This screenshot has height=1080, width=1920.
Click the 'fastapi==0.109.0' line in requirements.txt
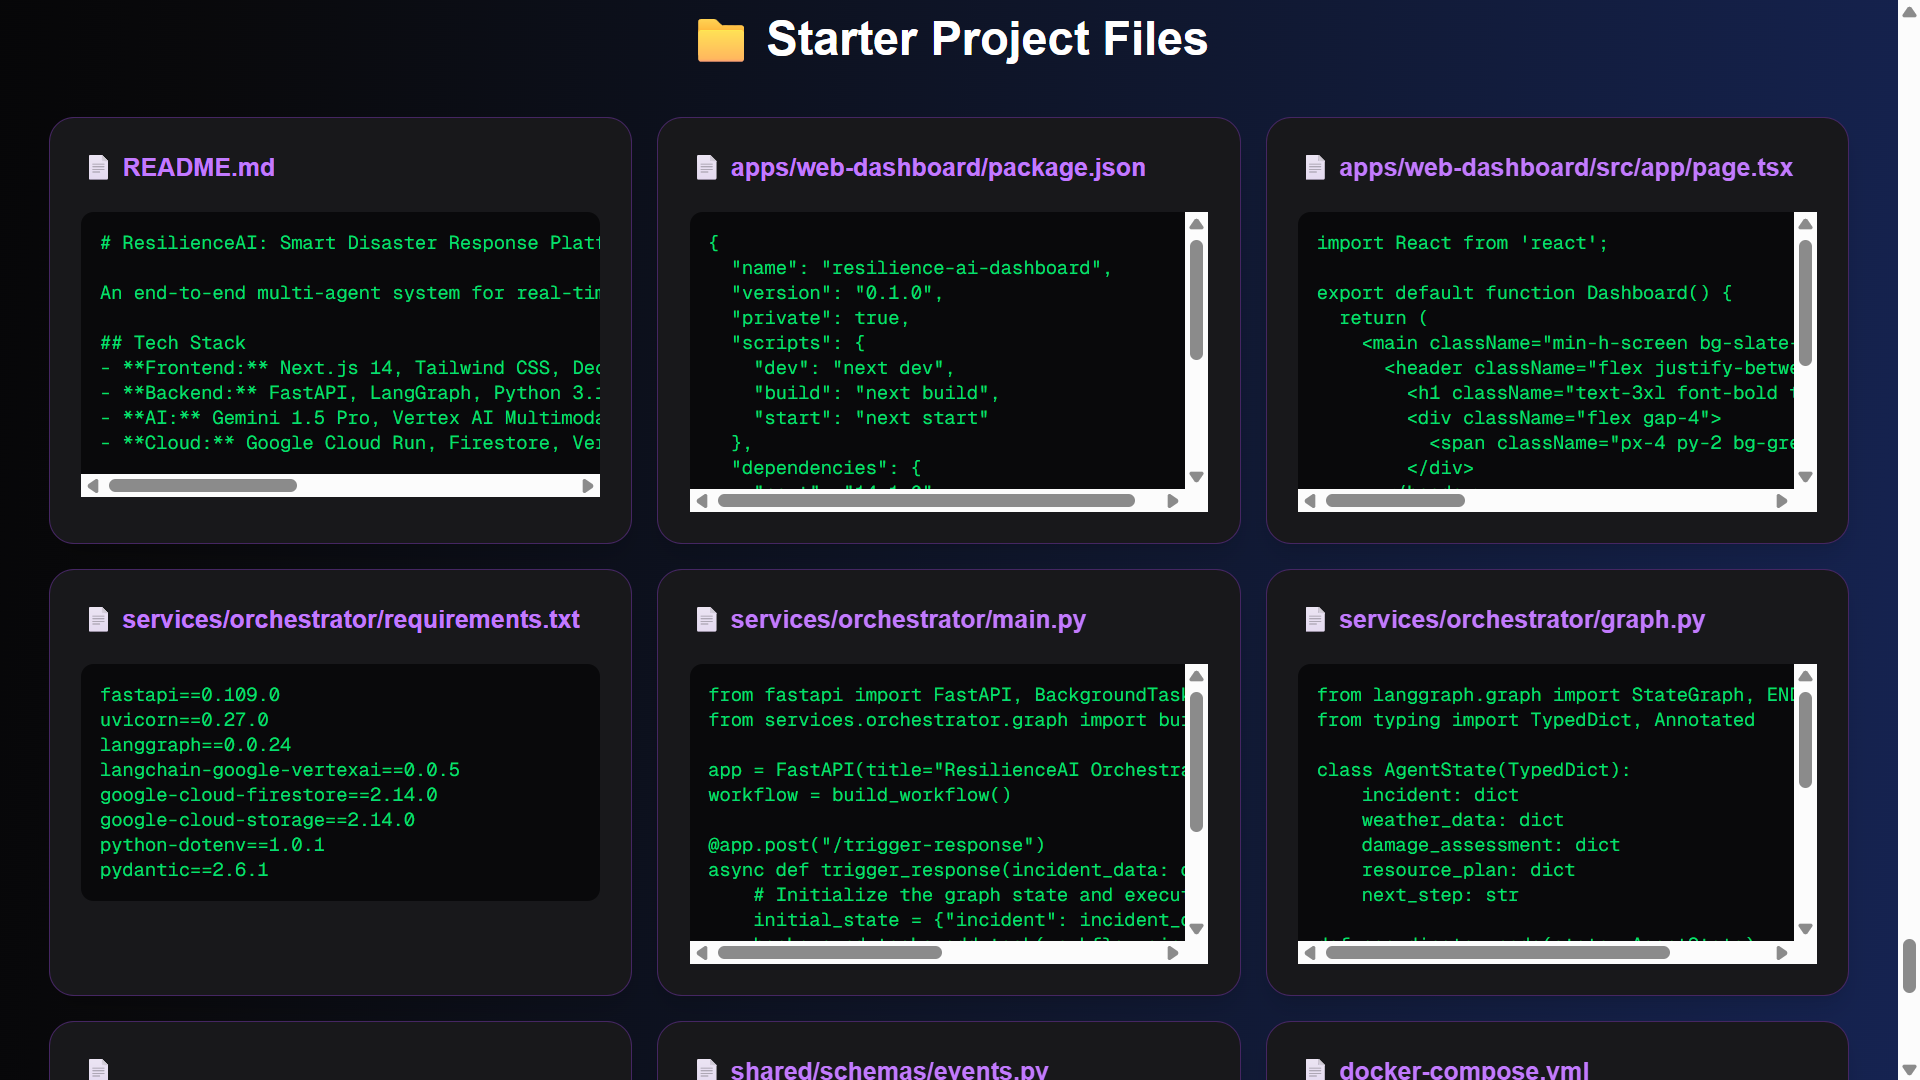point(190,695)
